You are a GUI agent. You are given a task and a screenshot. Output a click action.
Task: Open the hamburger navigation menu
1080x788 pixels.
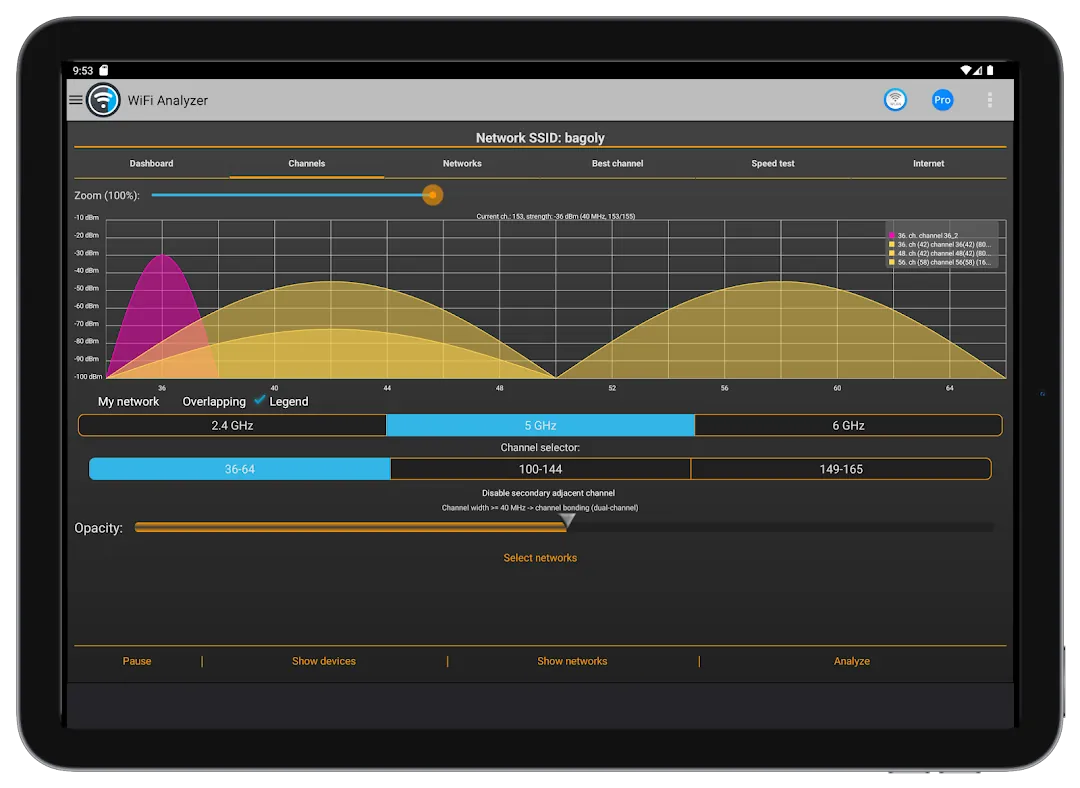click(76, 100)
